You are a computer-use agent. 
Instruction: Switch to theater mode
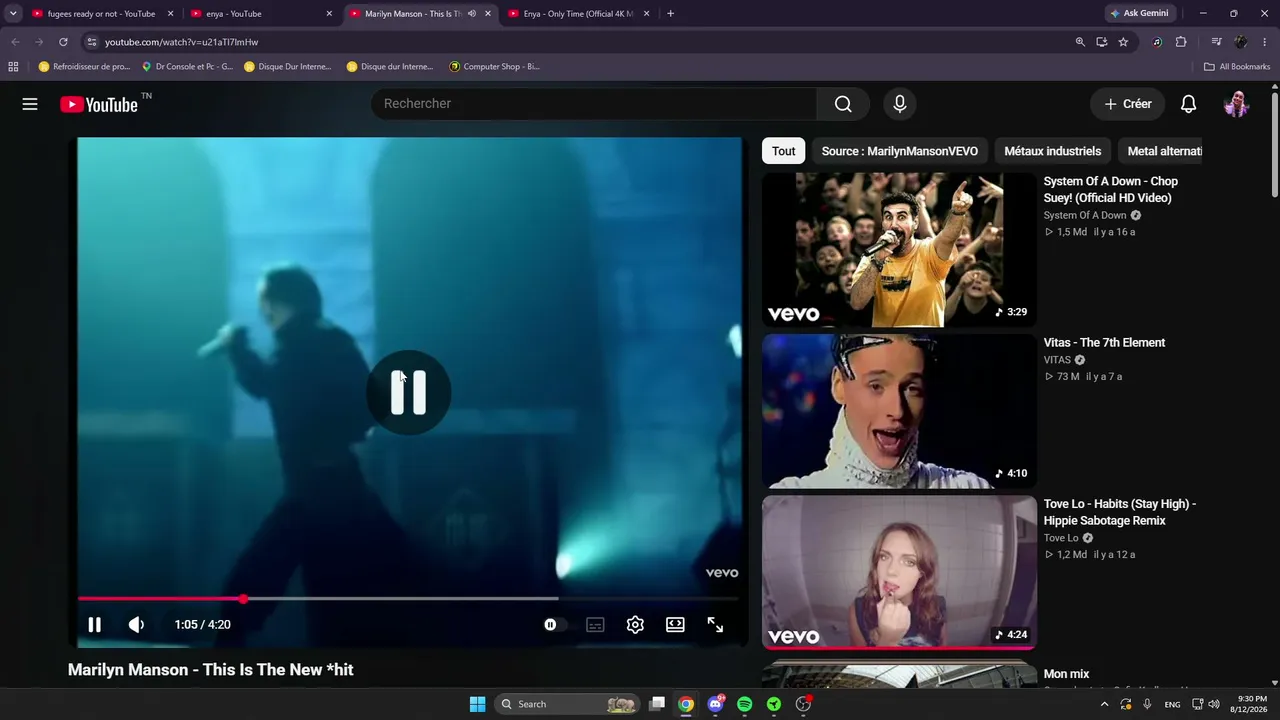coord(675,625)
